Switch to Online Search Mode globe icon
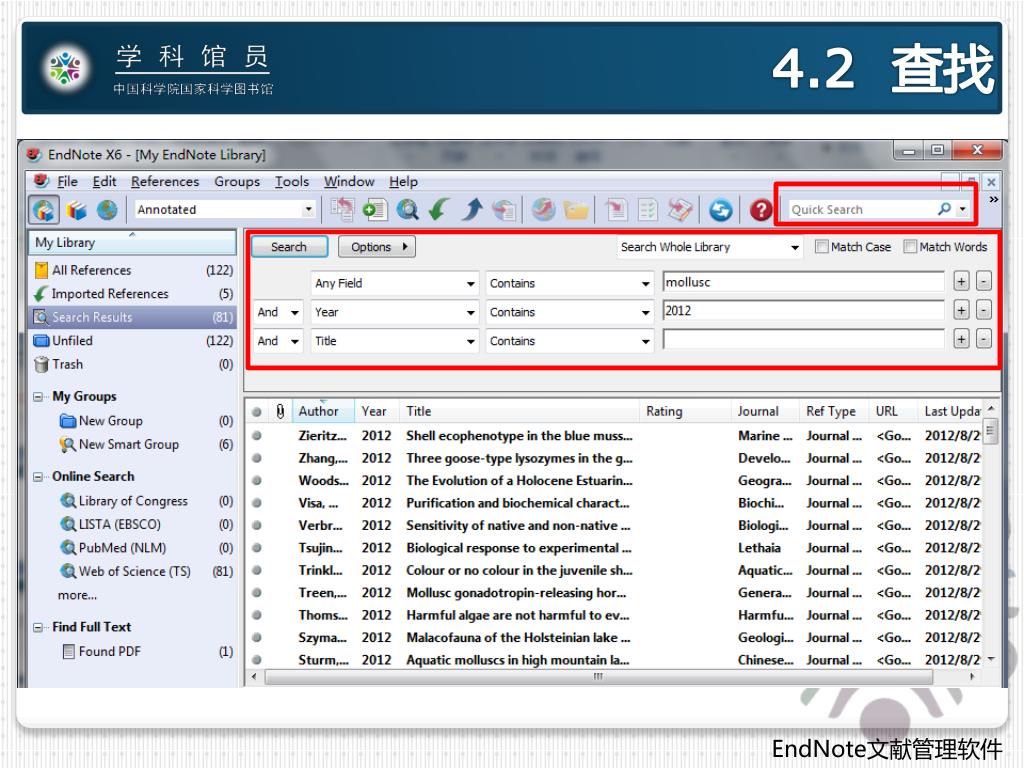The height and width of the screenshot is (768, 1024). pos(107,210)
